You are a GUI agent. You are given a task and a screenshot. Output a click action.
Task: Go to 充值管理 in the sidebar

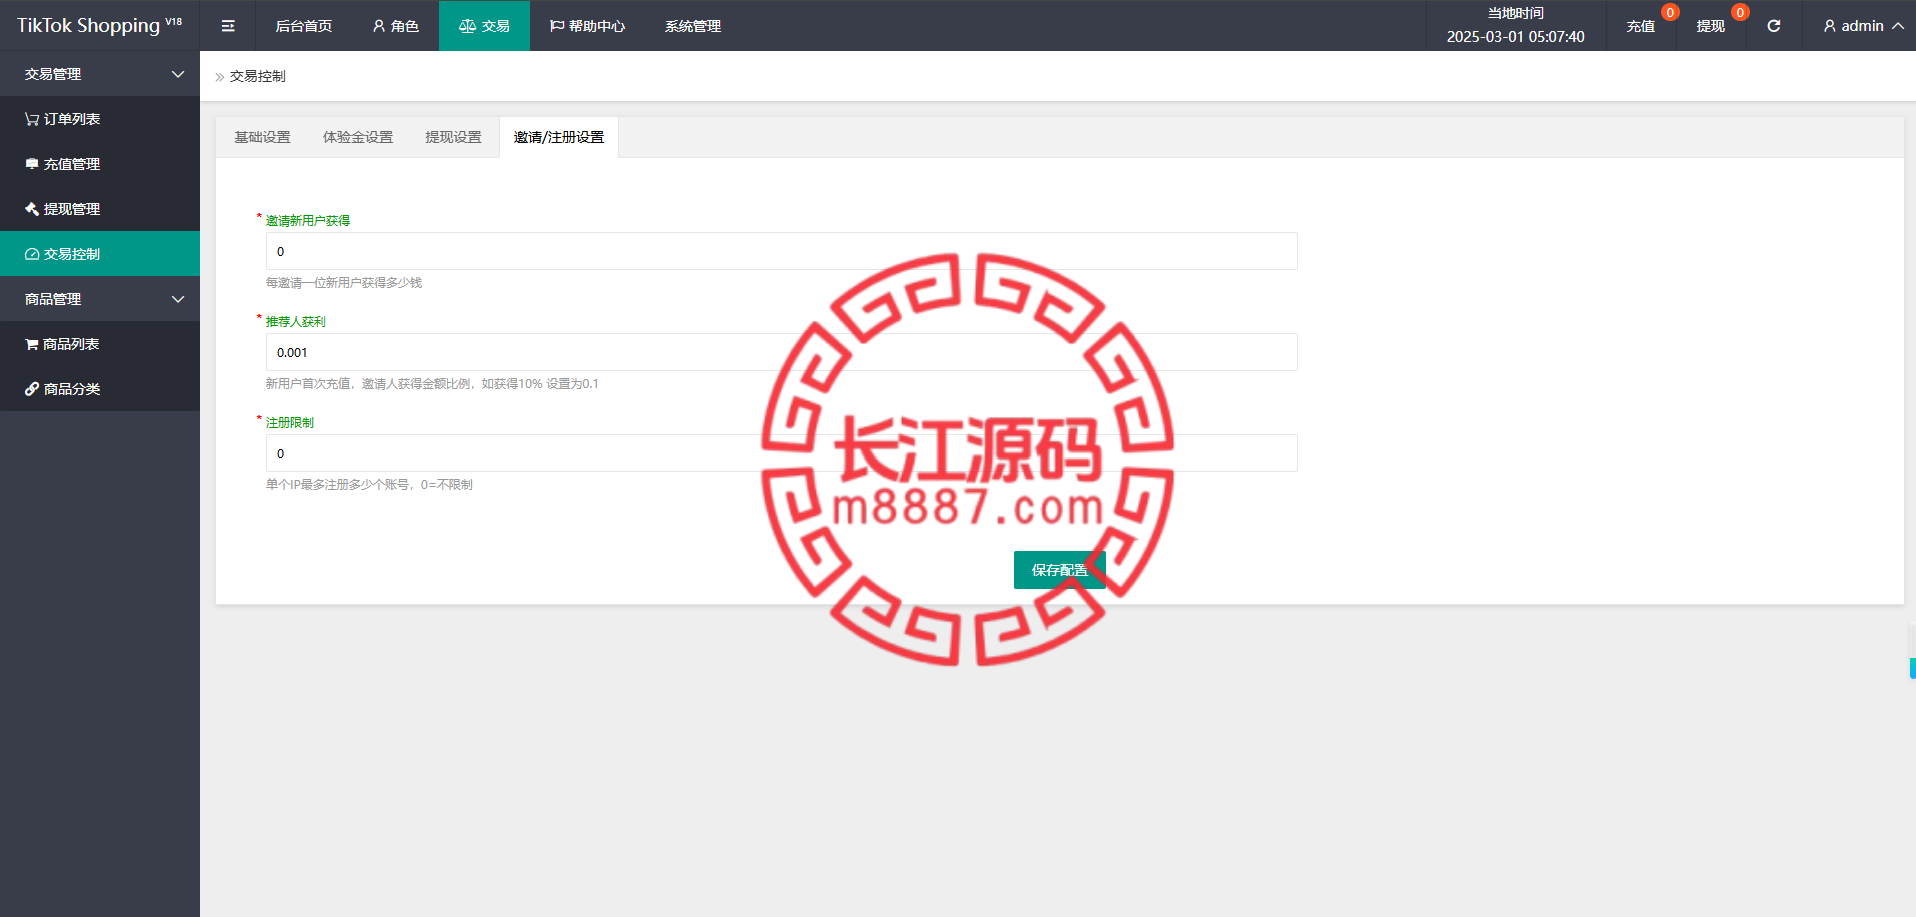point(100,164)
